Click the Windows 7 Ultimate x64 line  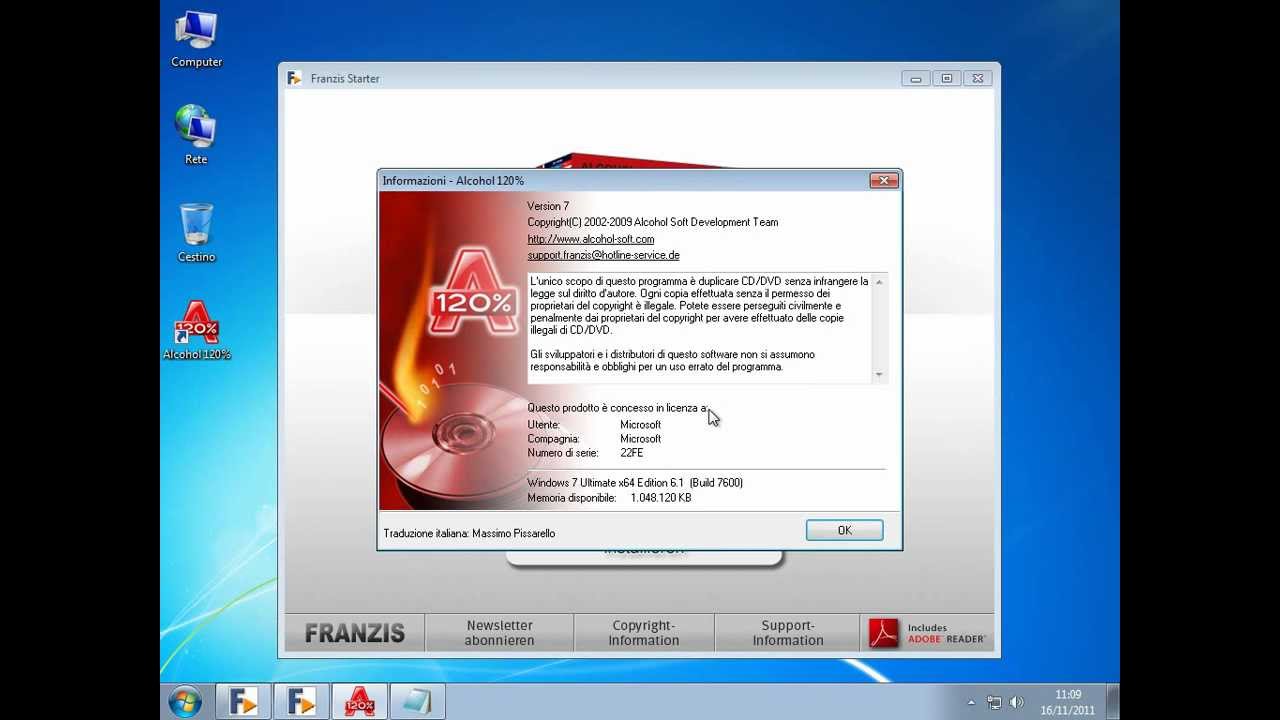[x=635, y=483]
